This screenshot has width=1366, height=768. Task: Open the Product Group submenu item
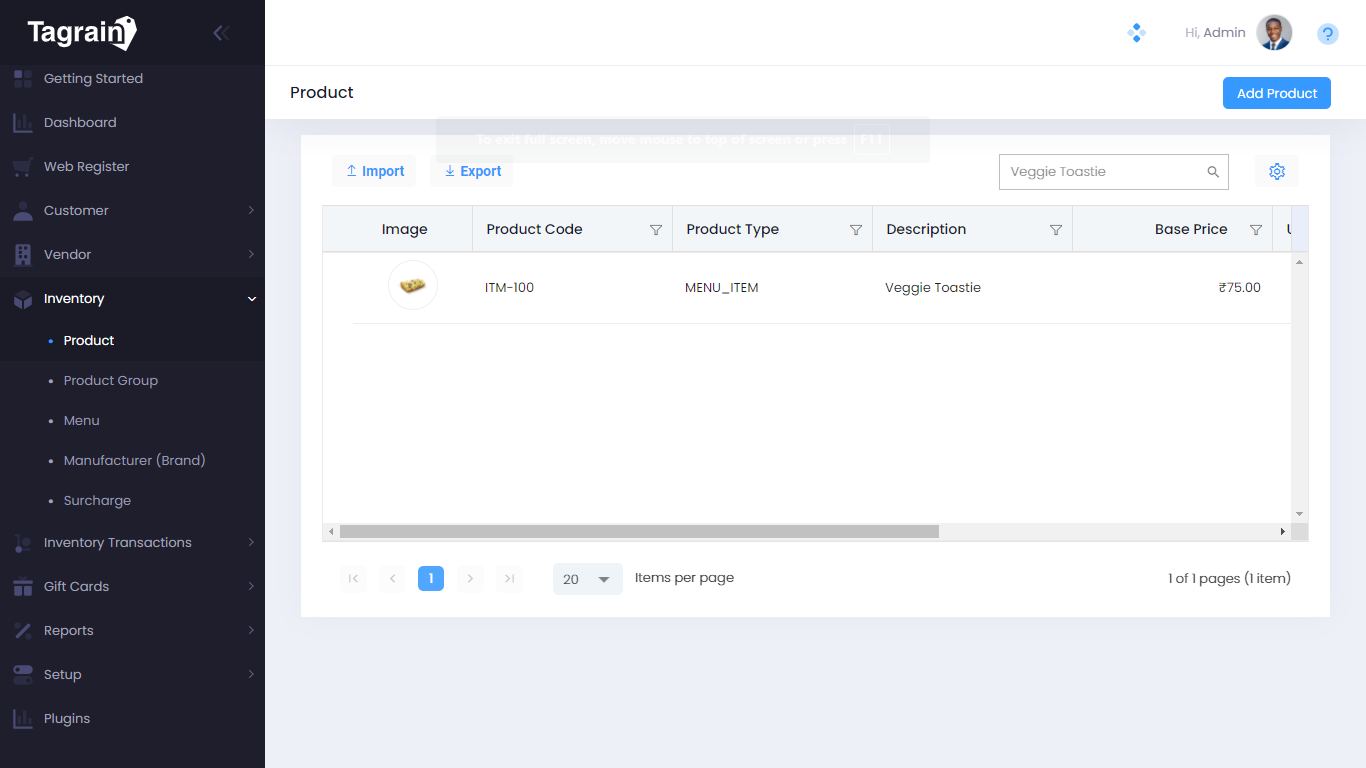[111, 381]
